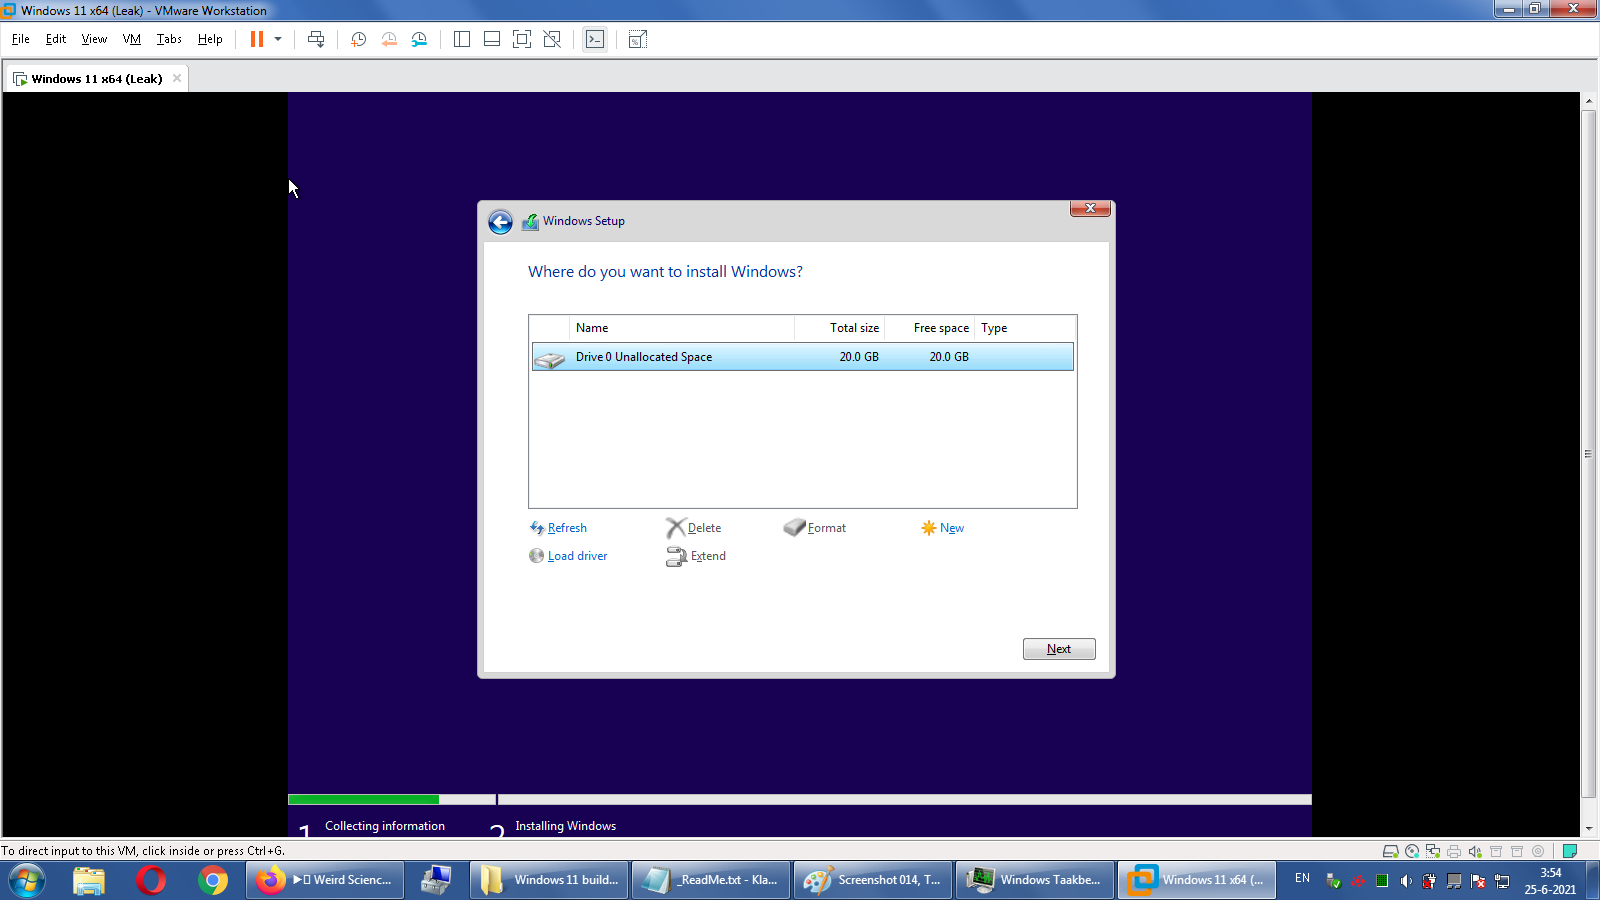Viewport: 1600px width, 900px height.
Task: Click the Load driver link
Action: [x=577, y=556]
